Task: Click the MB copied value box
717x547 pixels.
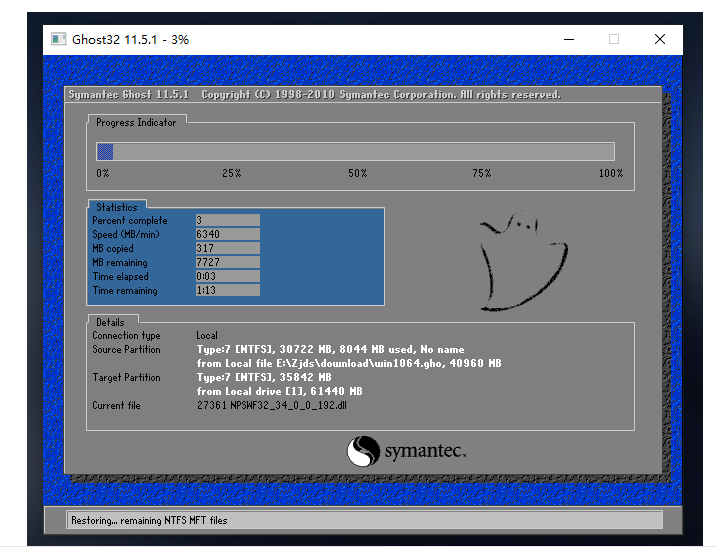Action: [x=227, y=248]
